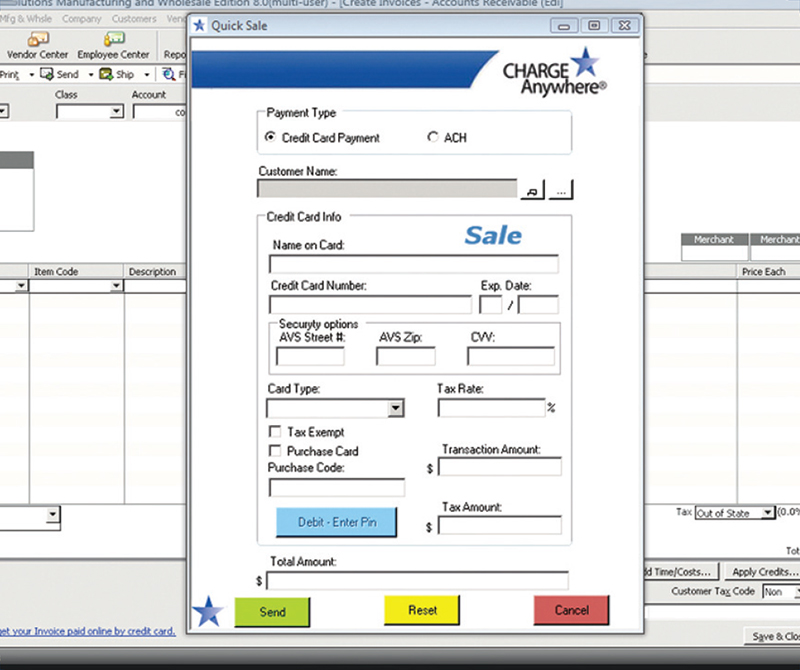Open invoice paid online by credit card link
Screen dimensions: 800x670
(88, 631)
